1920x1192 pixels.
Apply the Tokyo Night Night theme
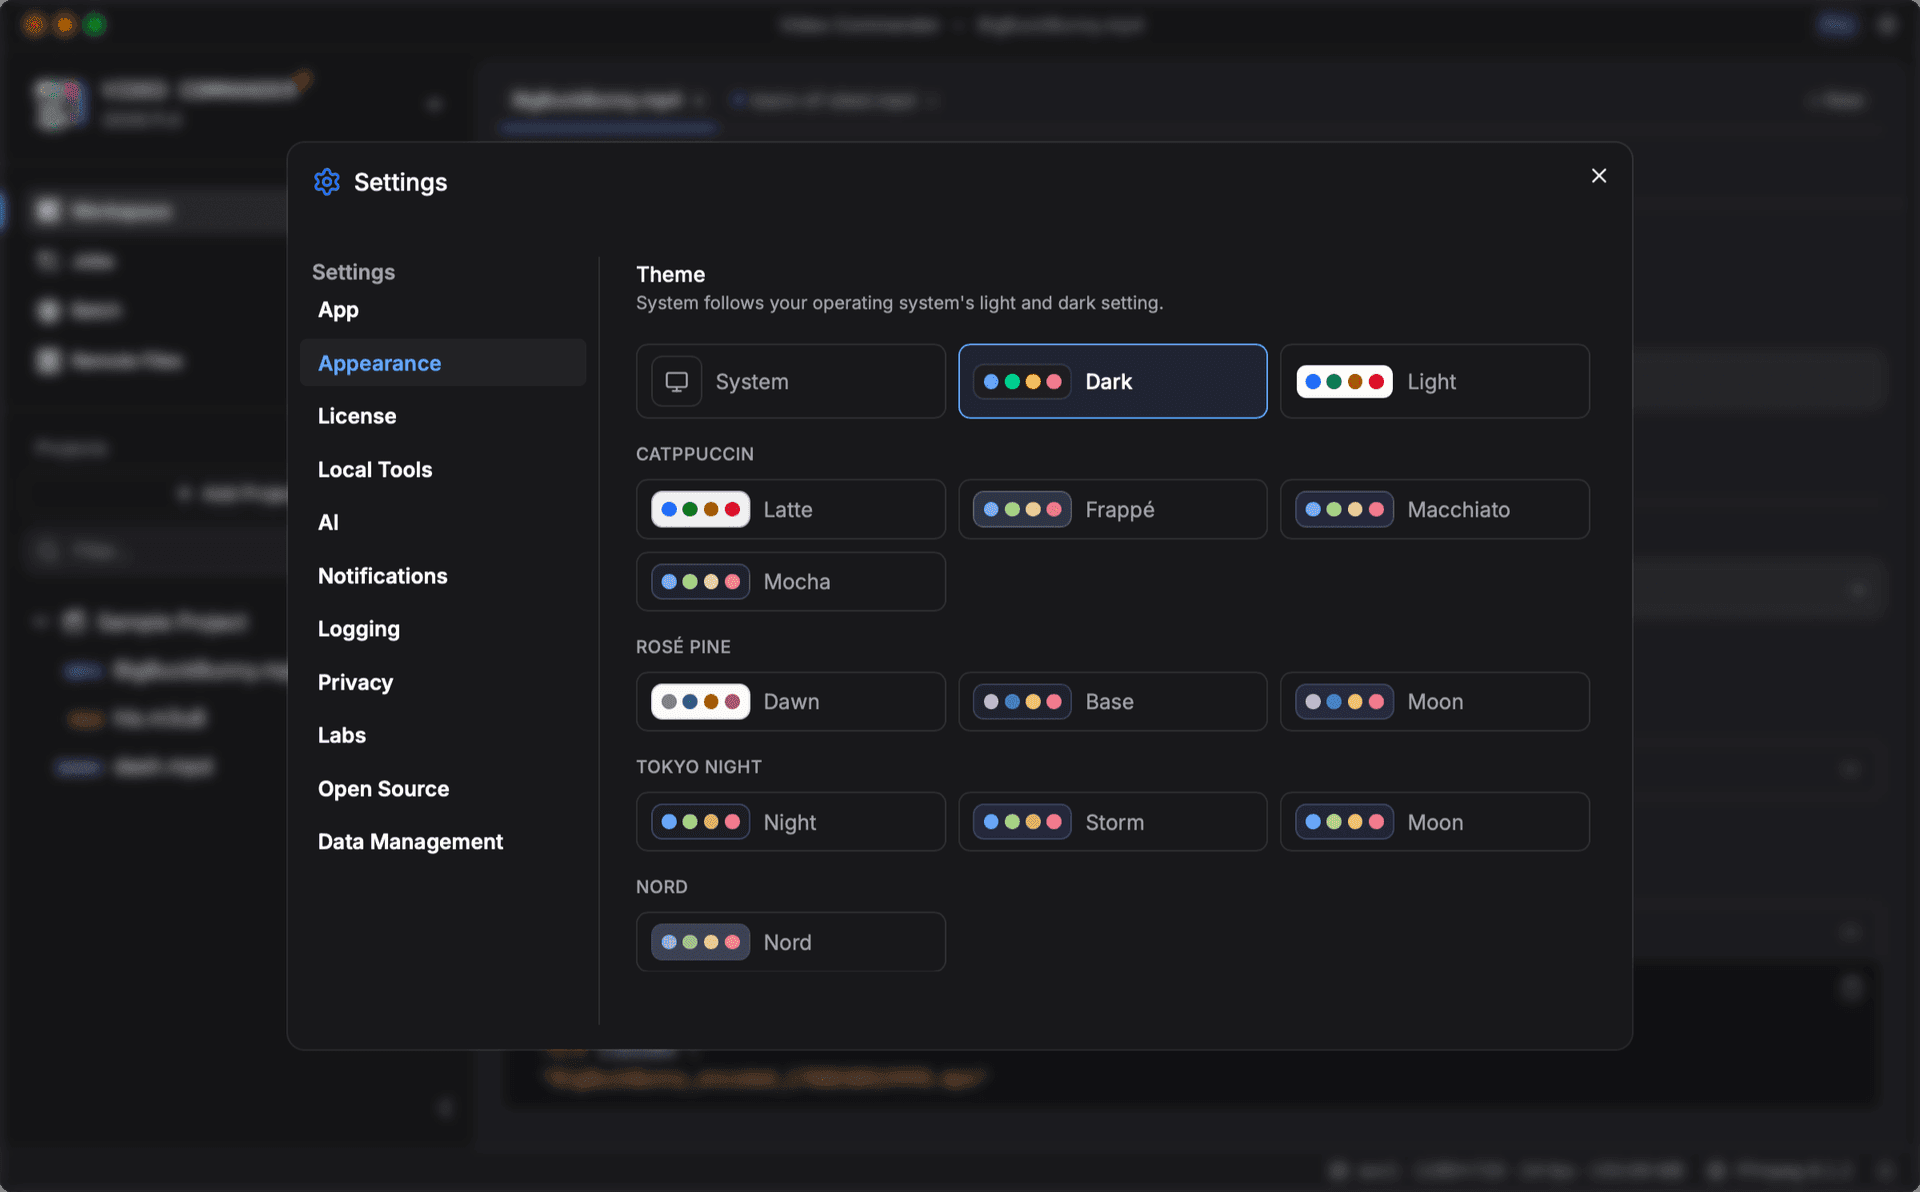click(x=790, y=822)
